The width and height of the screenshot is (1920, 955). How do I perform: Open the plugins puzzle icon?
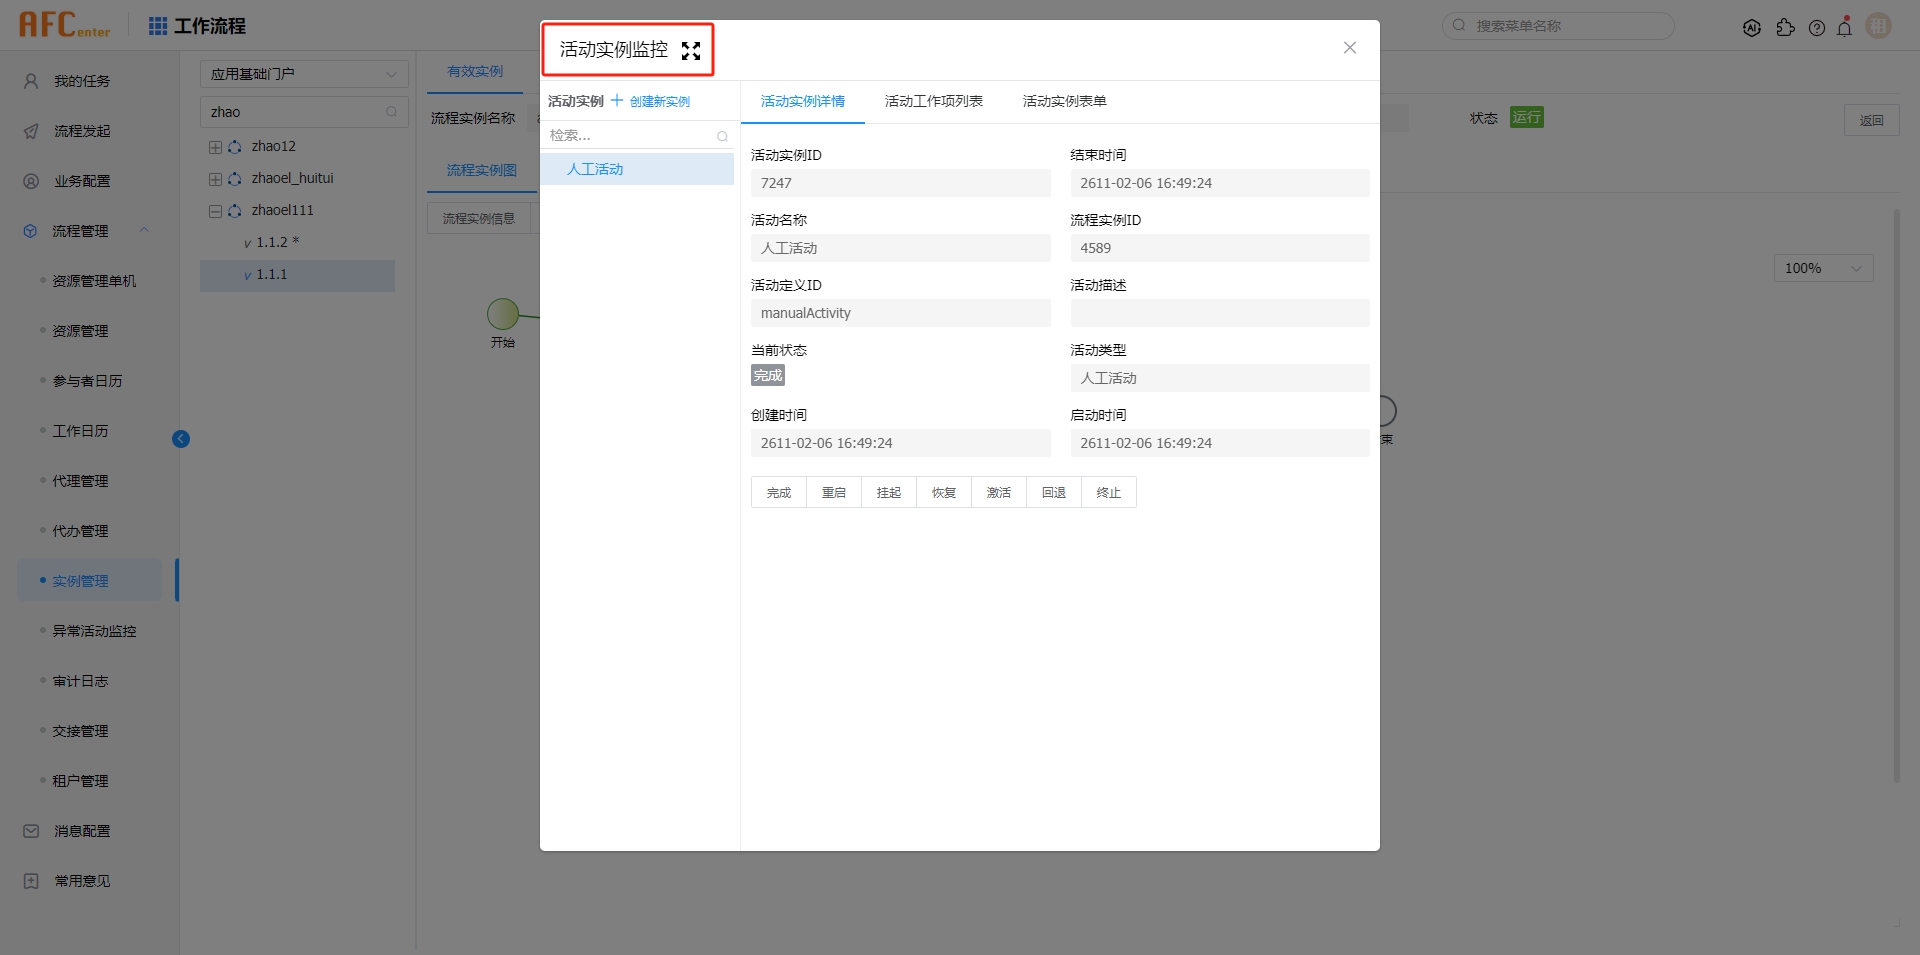pyautogui.click(x=1787, y=27)
